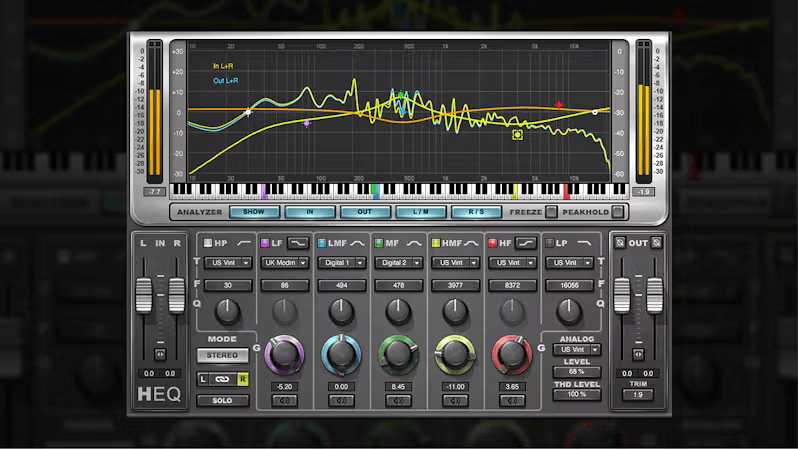Toggle the HF band on/off
The height and width of the screenshot is (449, 798).
(x=492, y=243)
